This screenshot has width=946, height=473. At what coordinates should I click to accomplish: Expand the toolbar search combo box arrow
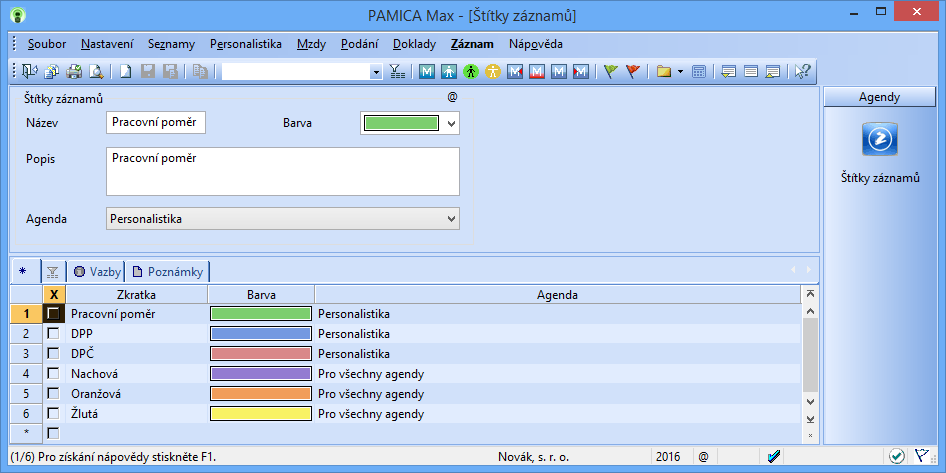click(377, 72)
